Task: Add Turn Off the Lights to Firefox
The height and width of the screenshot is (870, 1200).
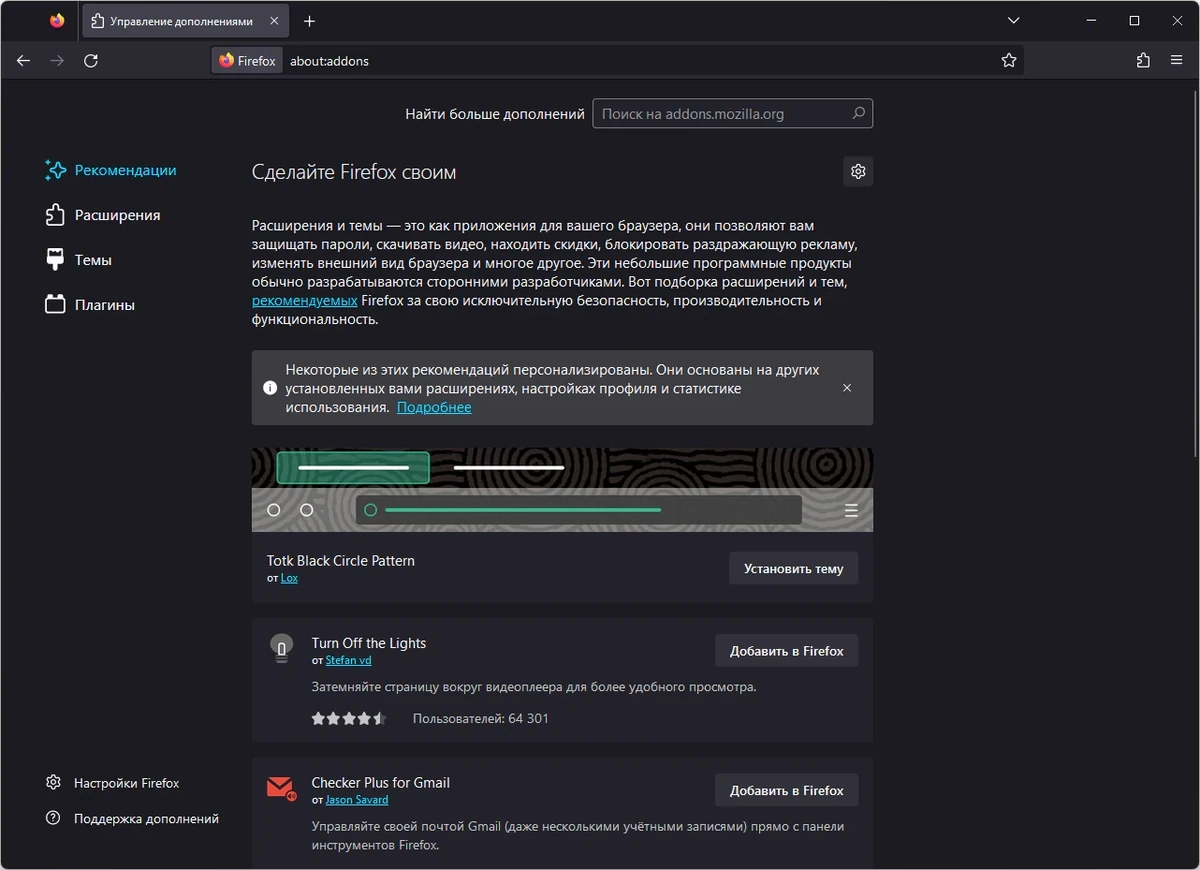Action: 786,651
